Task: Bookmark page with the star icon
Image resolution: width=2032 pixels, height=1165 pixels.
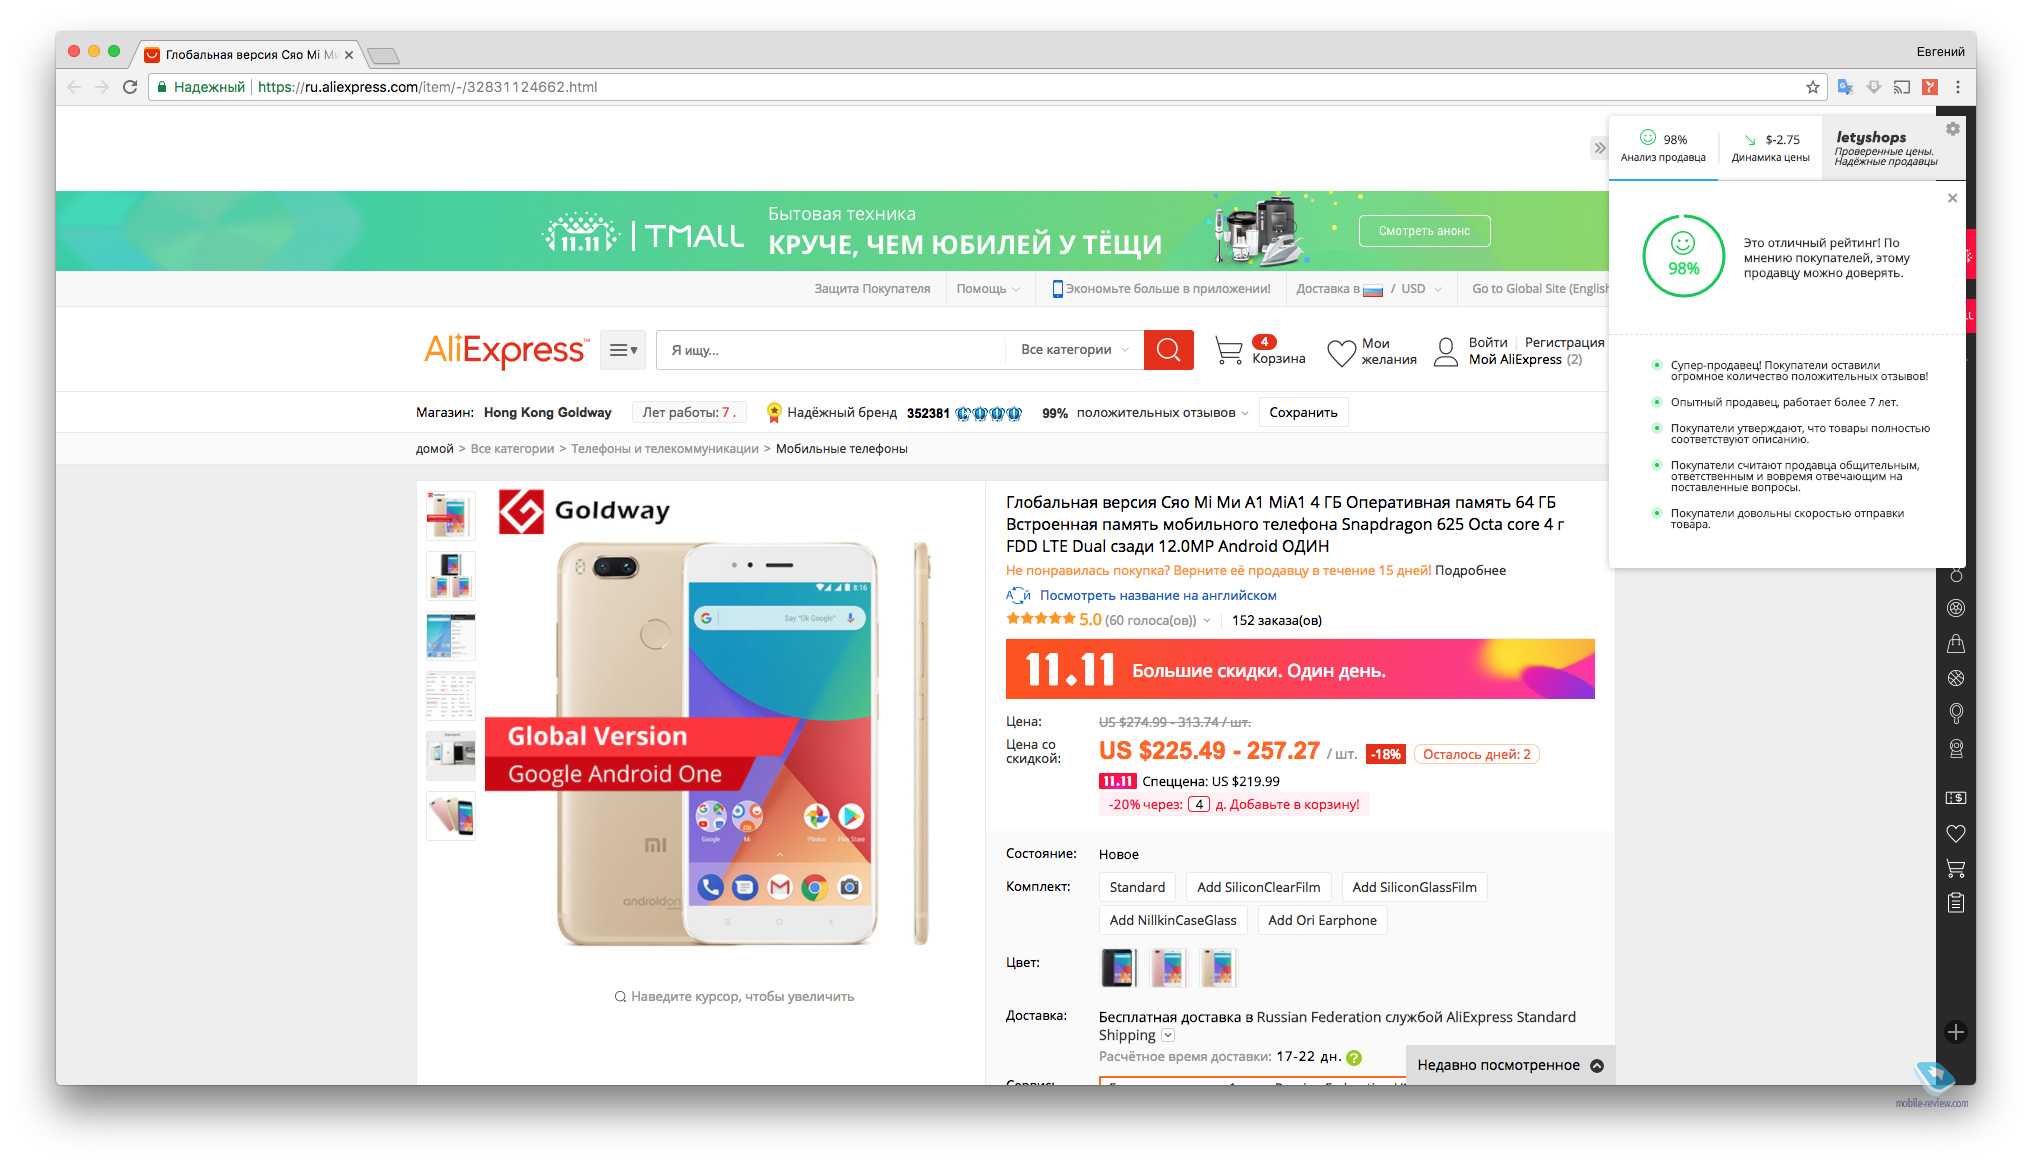Action: [x=1813, y=87]
